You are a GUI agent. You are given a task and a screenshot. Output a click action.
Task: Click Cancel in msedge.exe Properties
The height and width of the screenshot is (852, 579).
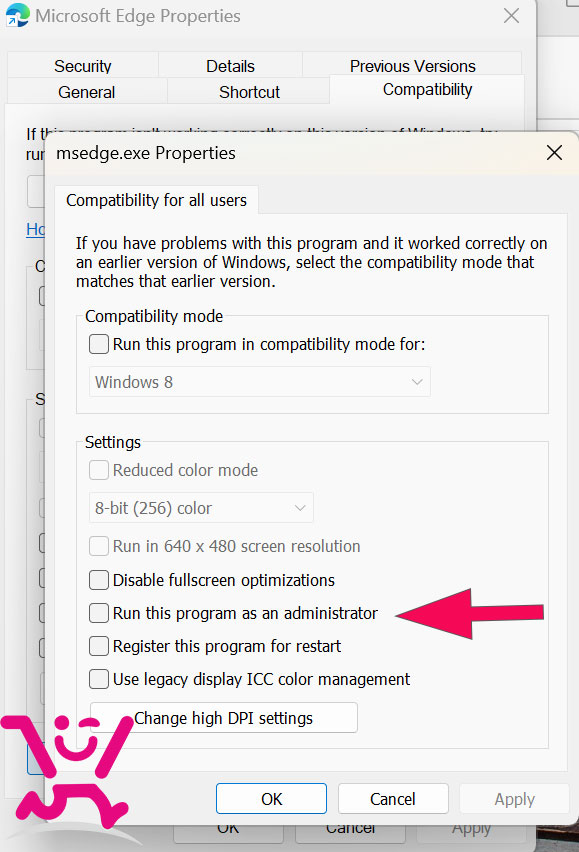[x=393, y=799]
